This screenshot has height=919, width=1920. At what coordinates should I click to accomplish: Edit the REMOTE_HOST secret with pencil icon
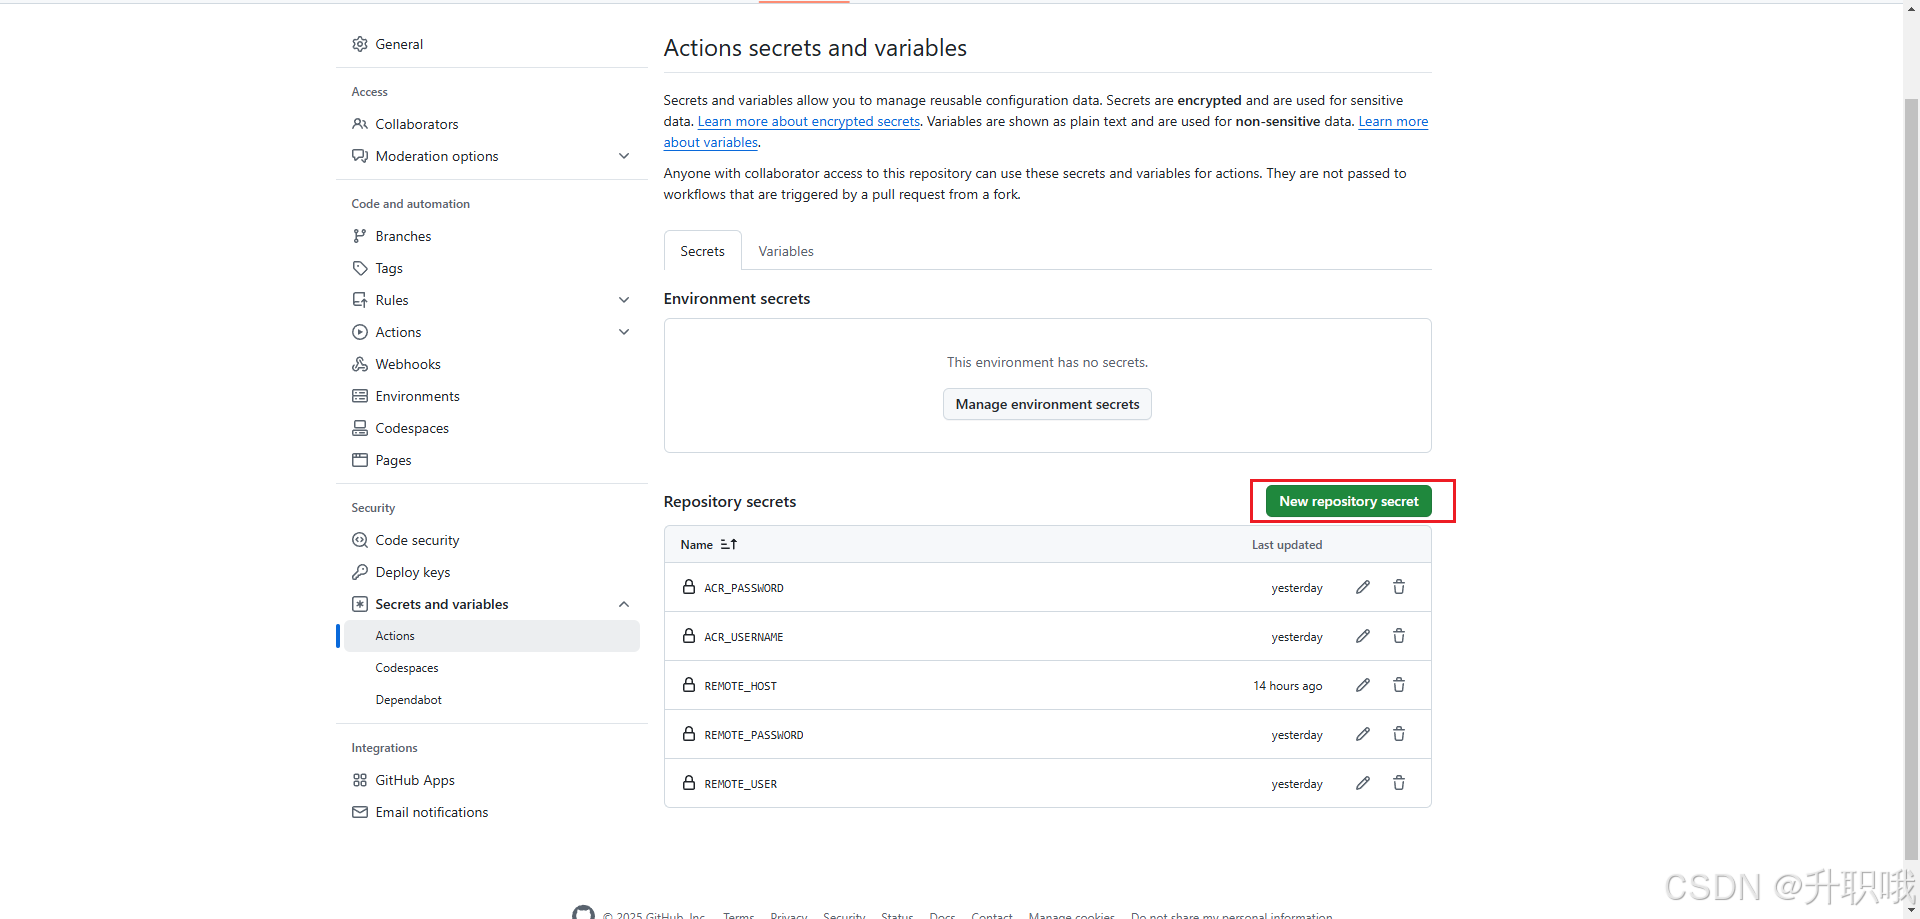click(1363, 685)
